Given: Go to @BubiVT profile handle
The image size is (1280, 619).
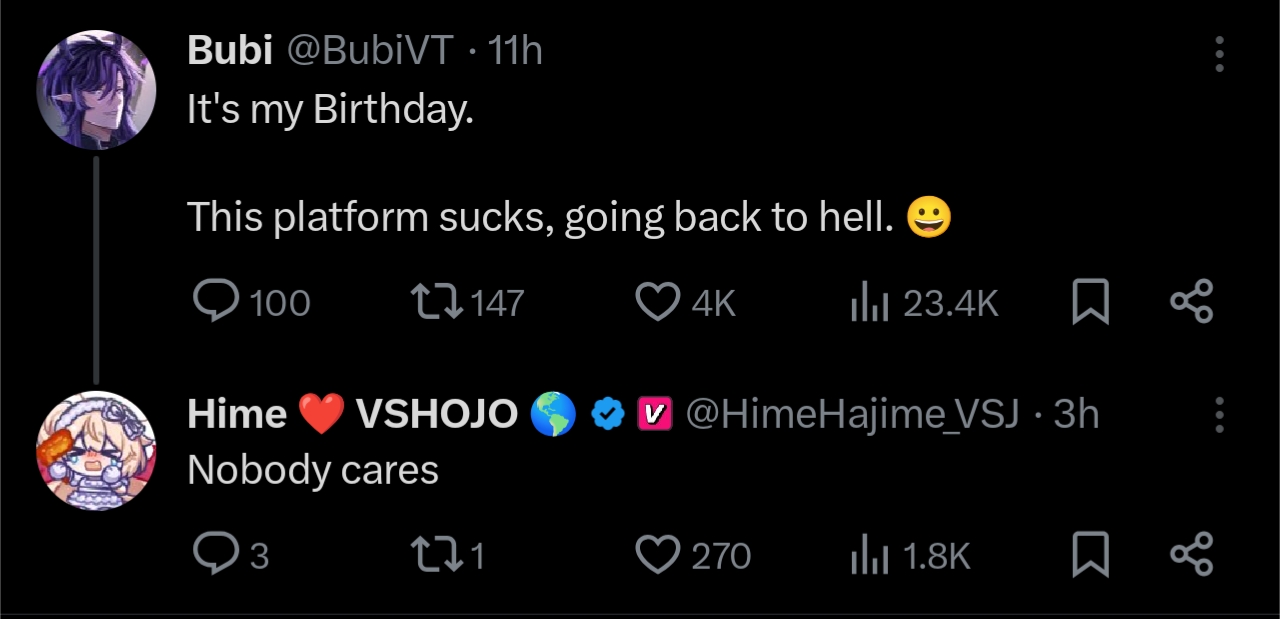Looking at the screenshot, I should (371, 50).
